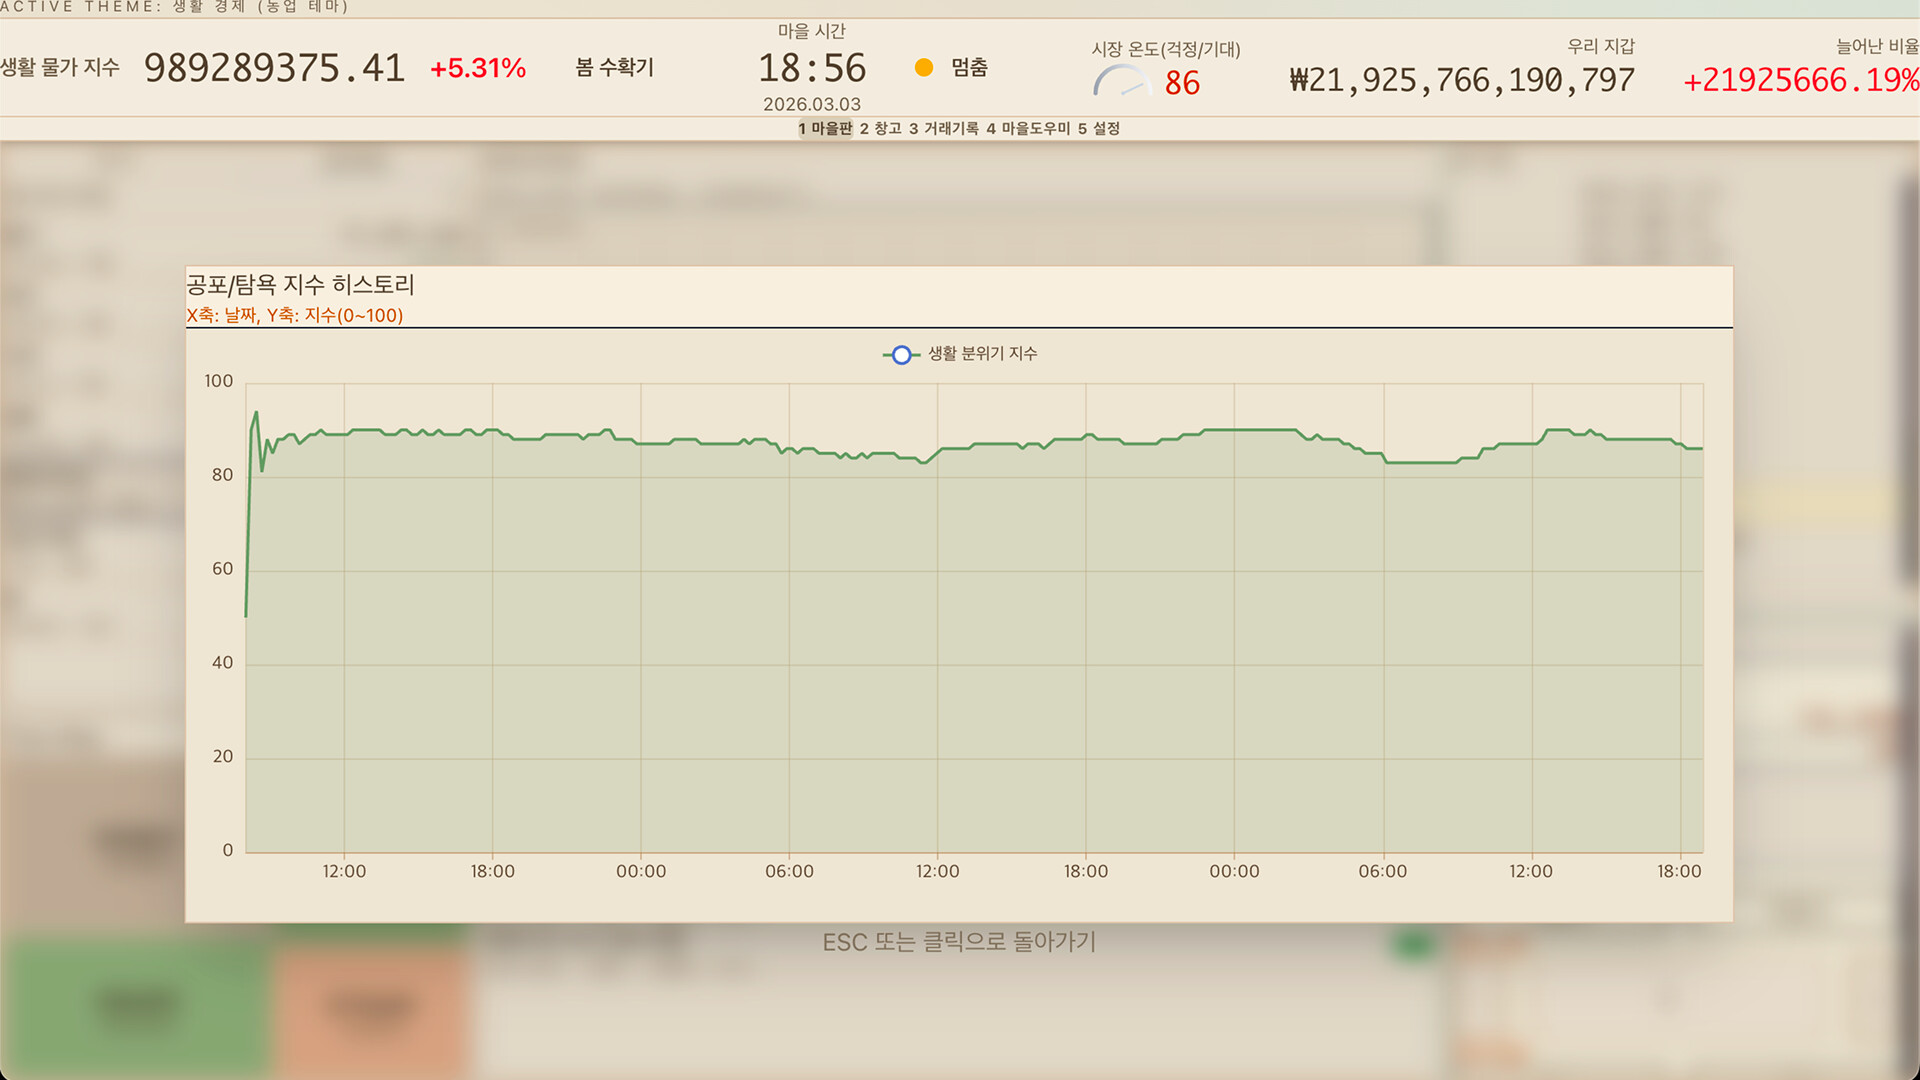This screenshot has height=1080, width=1920.
Task: Open the 3 거래기록 tab
Action: (944, 129)
